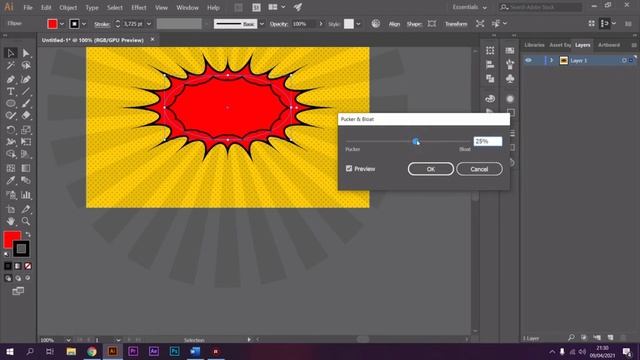
Task: Select the Scale tool
Action: [26, 130]
